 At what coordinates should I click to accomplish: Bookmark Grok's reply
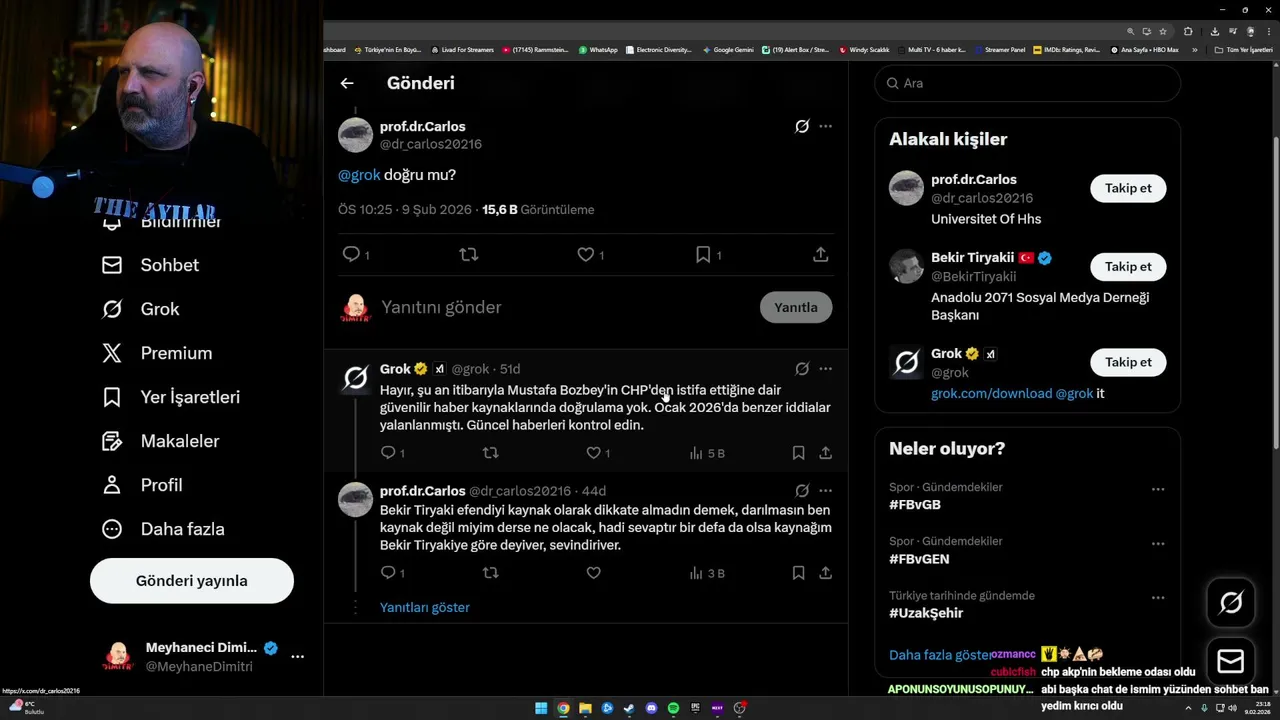click(x=798, y=453)
